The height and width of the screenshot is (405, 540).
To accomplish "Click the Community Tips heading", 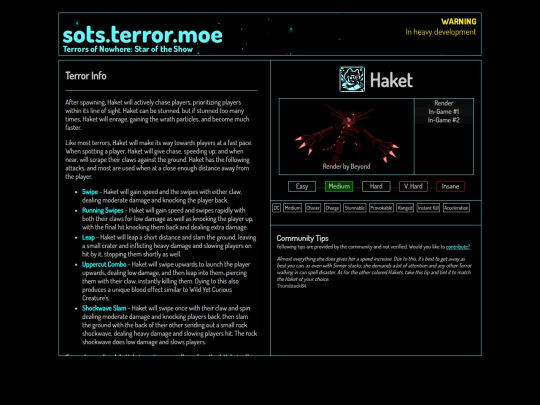I will (x=302, y=238).
